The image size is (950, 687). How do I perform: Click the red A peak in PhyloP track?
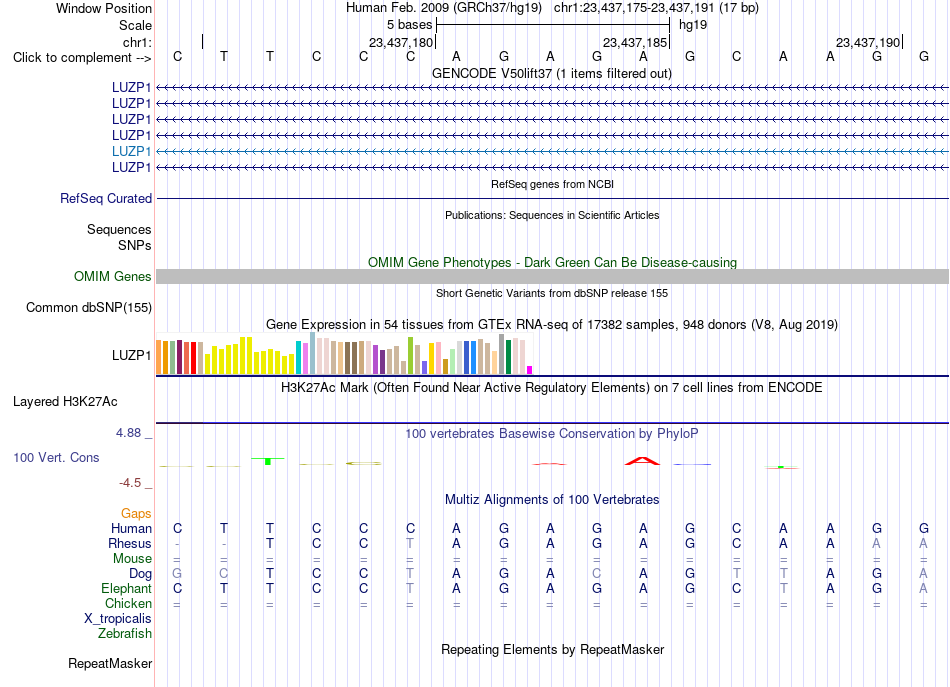642,461
